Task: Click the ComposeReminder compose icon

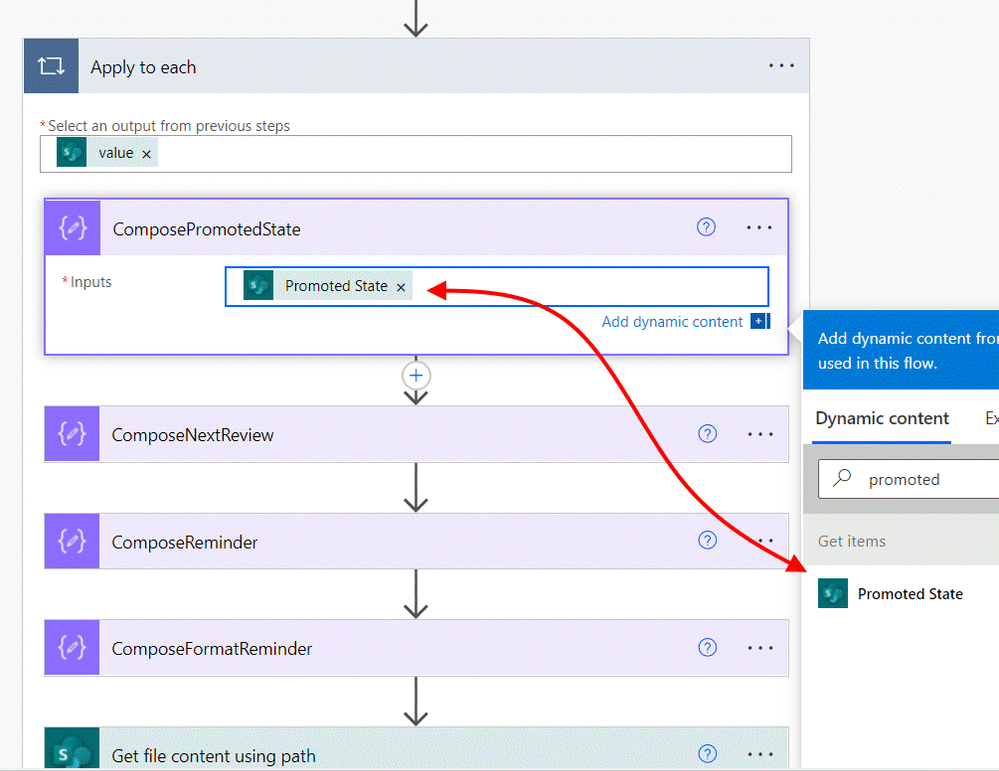Action: (x=72, y=541)
